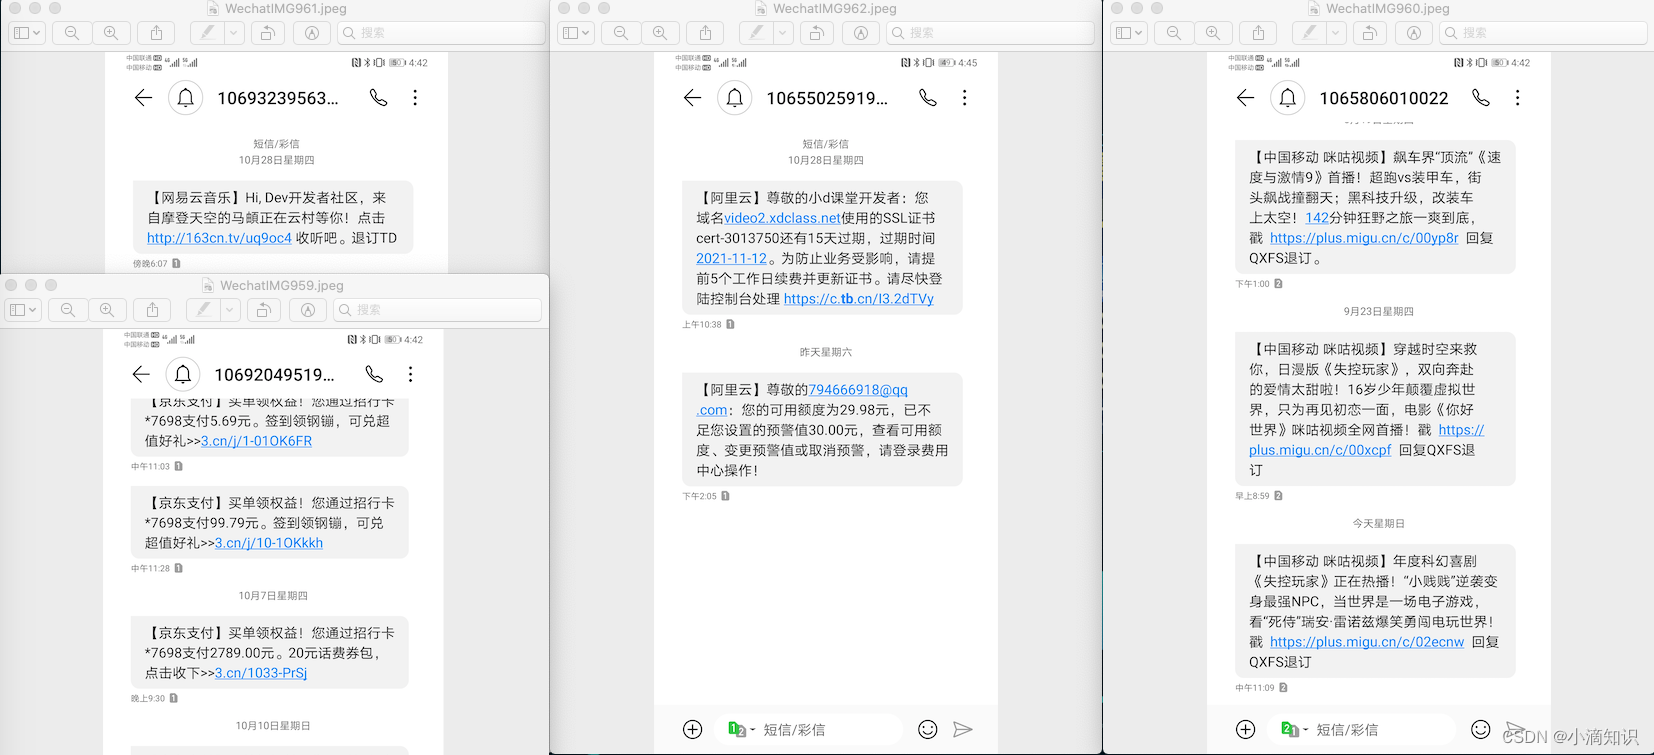Show markup toolbar in WechatIMG959.jpeg window
1654x755 pixels.
pos(308,310)
